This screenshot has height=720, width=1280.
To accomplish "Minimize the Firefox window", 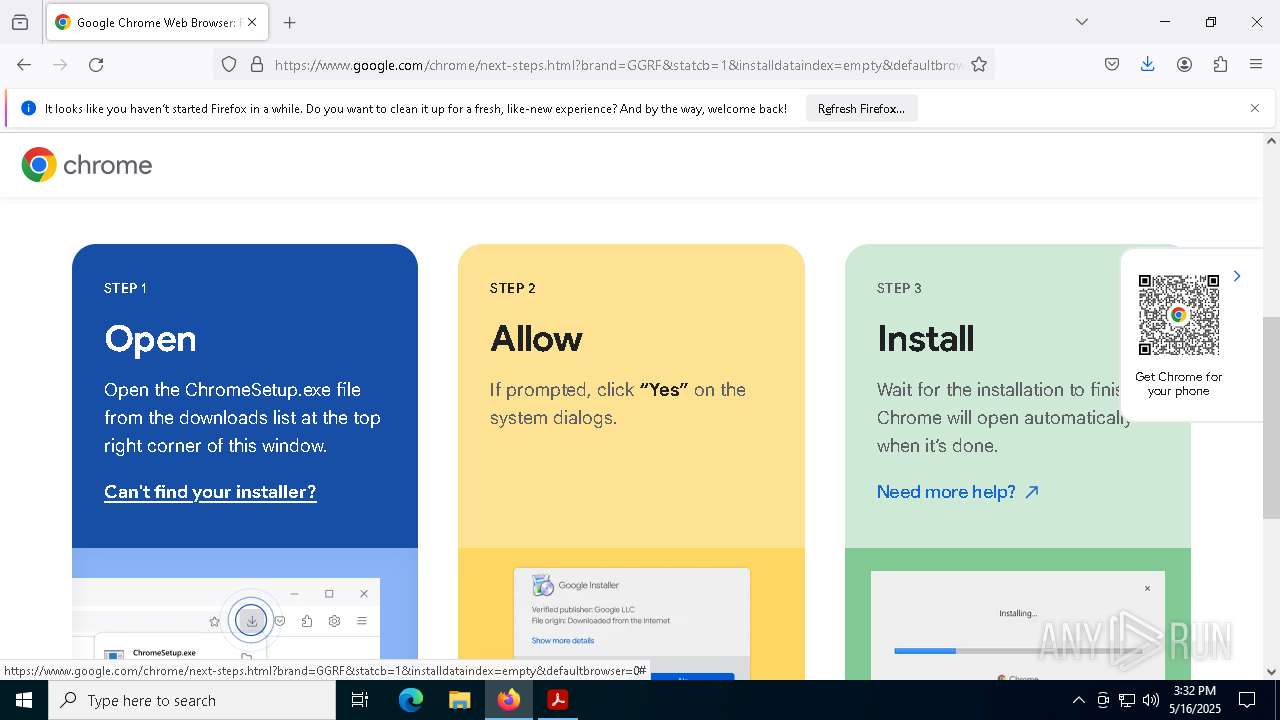I will coord(1165,22).
